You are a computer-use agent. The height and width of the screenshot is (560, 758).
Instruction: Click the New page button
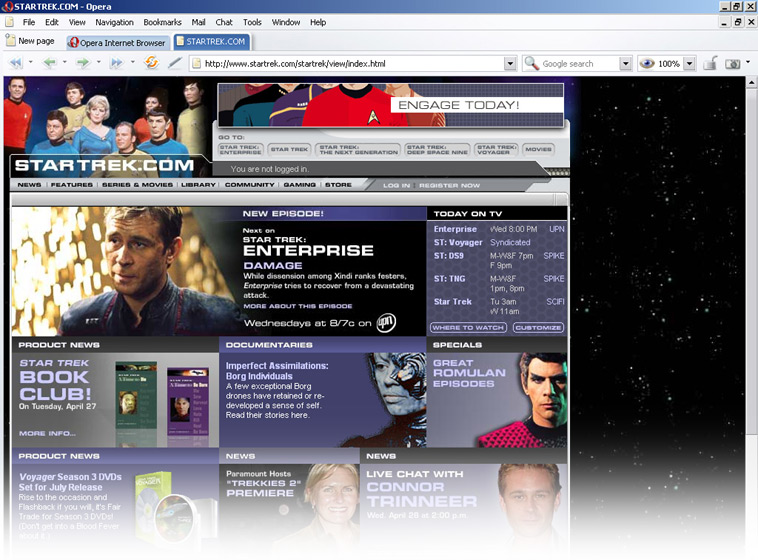(30, 41)
